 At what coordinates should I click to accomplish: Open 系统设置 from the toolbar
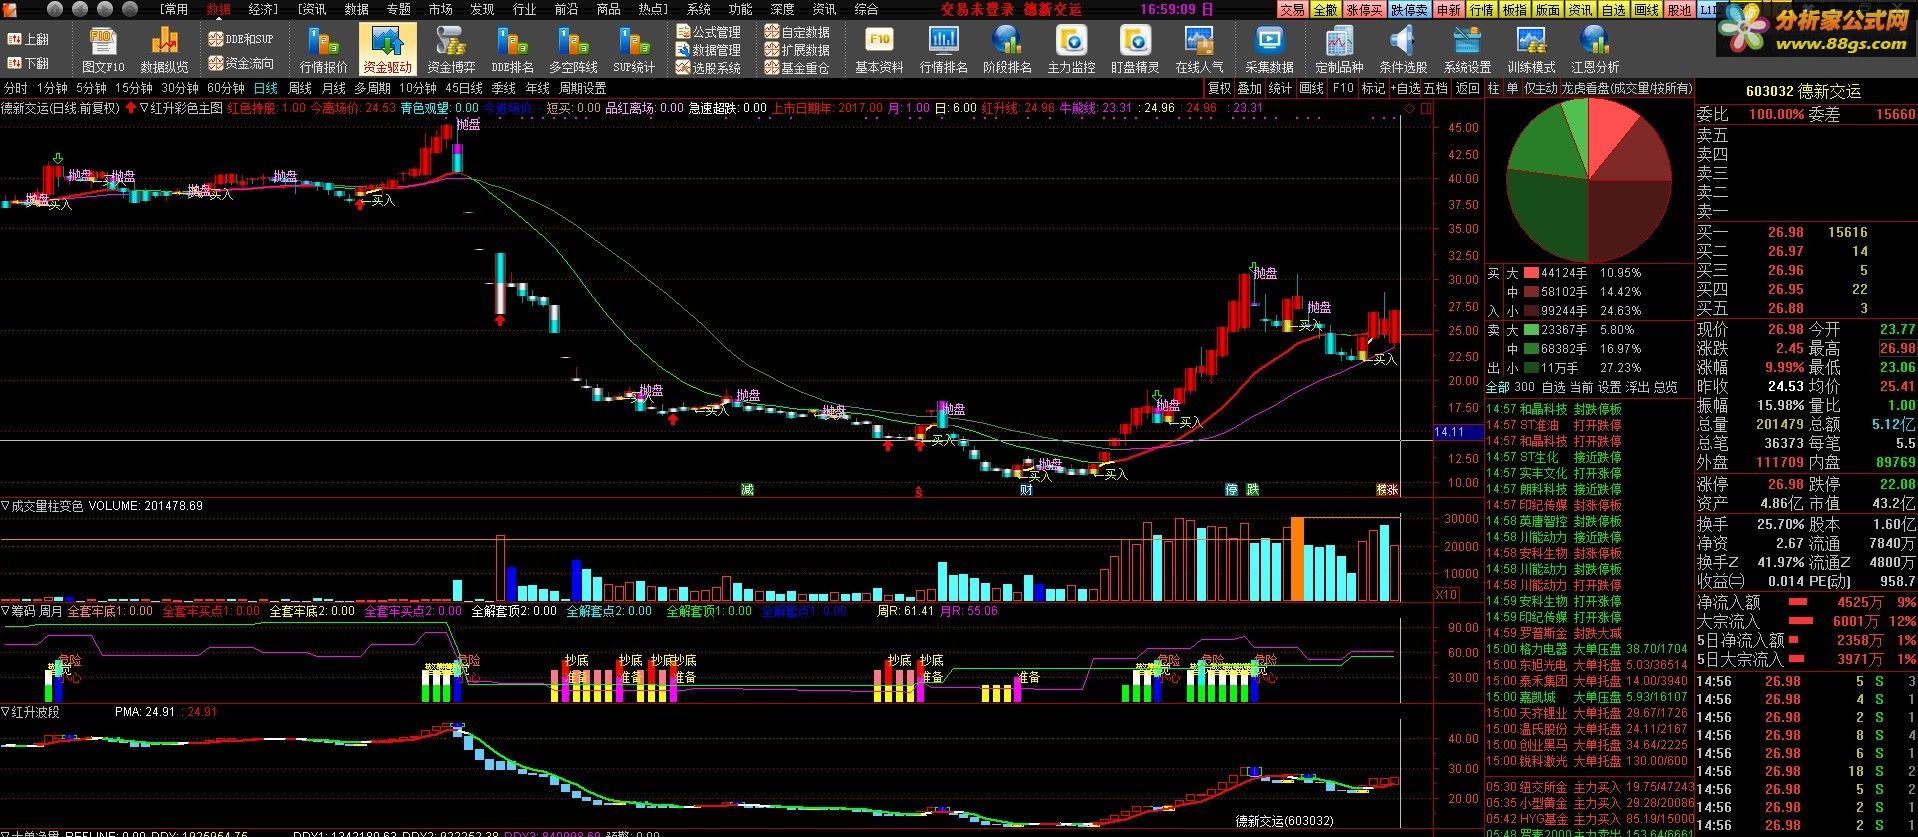[1467, 50]
